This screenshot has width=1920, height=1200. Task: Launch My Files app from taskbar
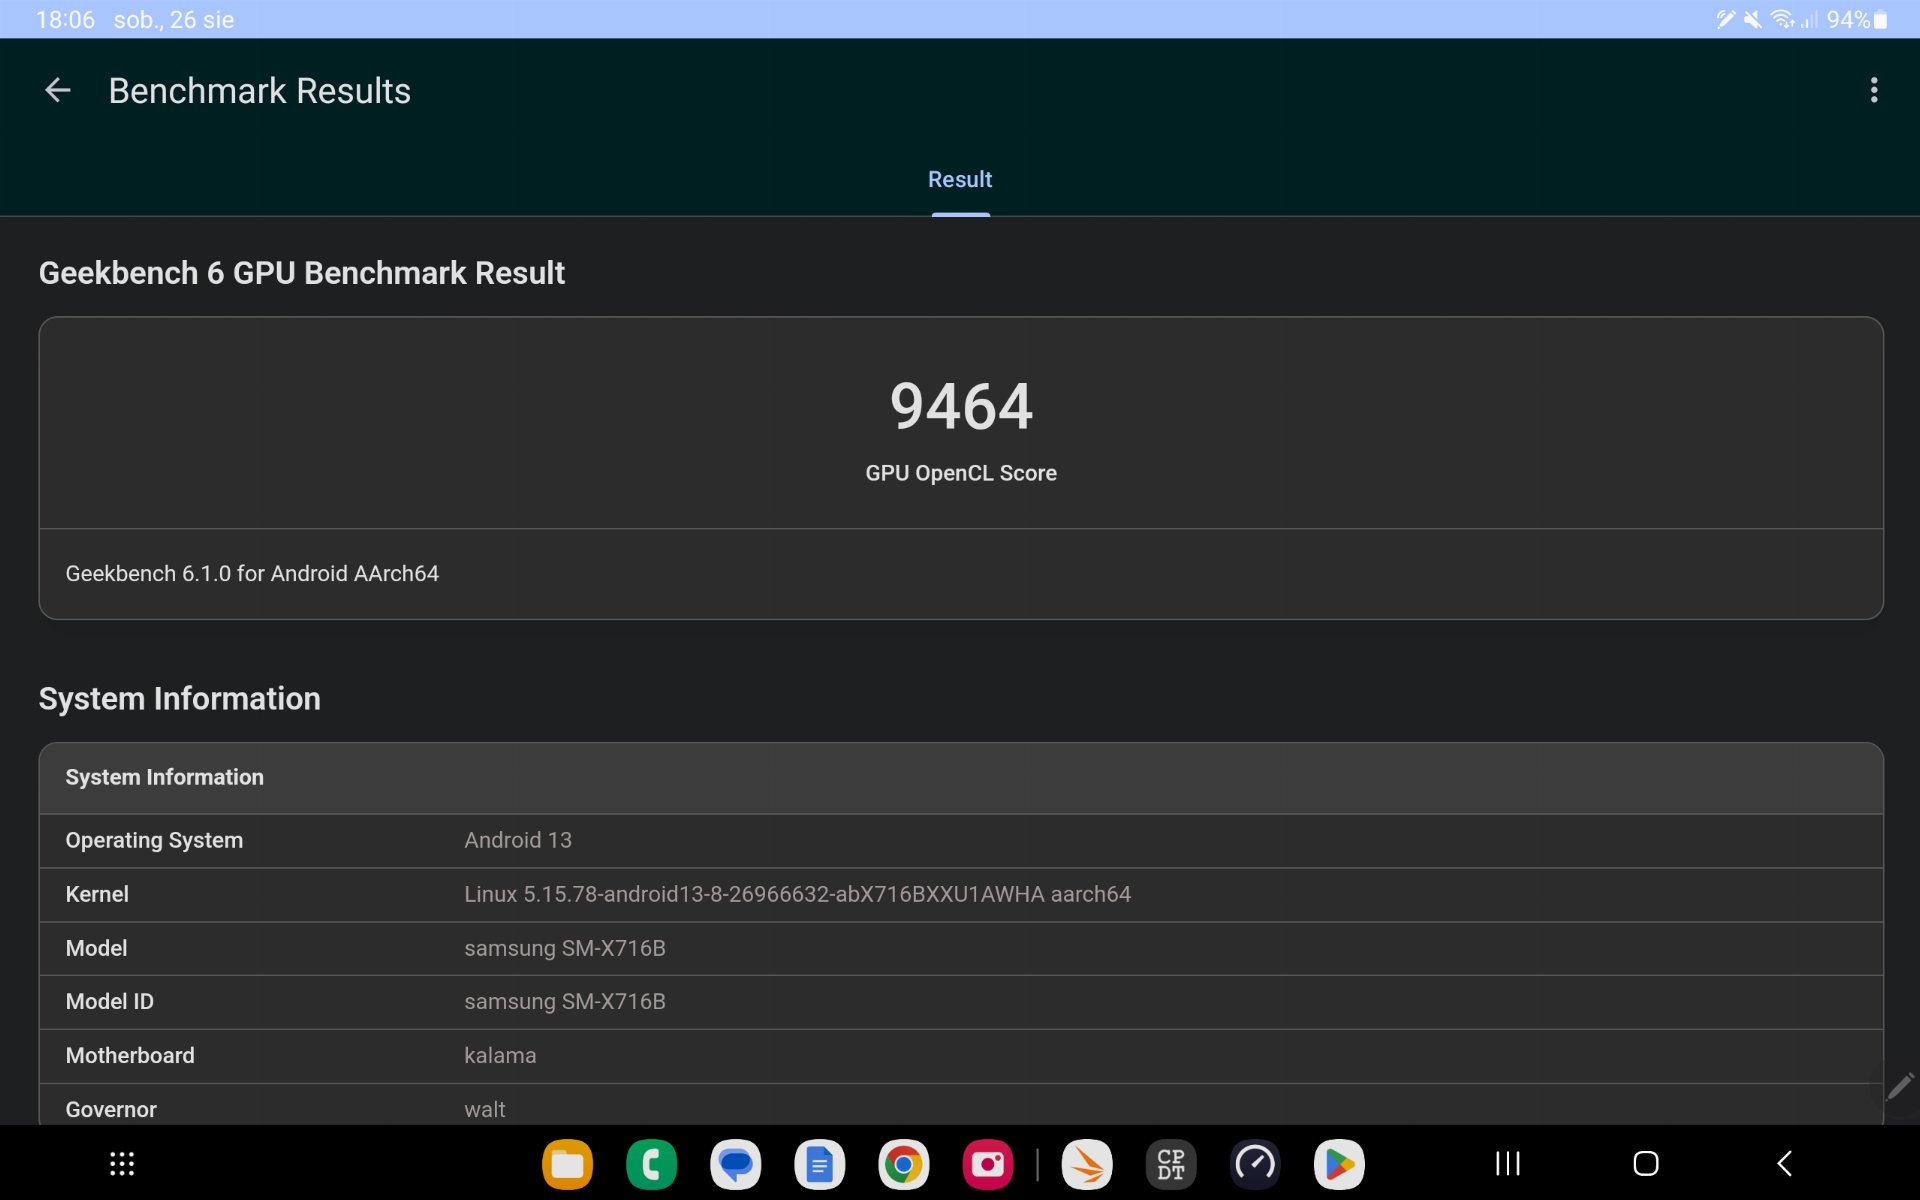click(x=567, y=1164)
